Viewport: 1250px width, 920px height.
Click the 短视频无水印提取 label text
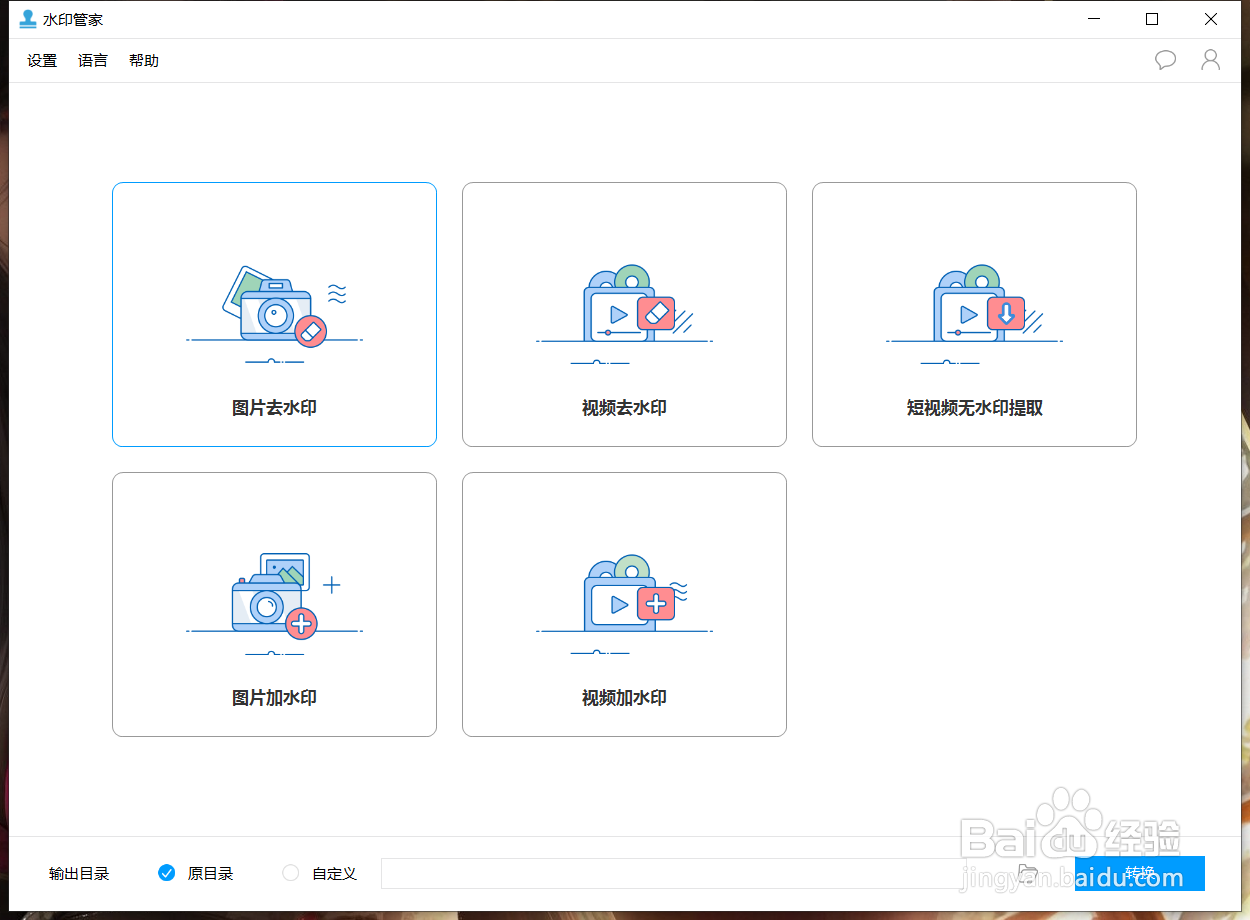pos(973,407)
